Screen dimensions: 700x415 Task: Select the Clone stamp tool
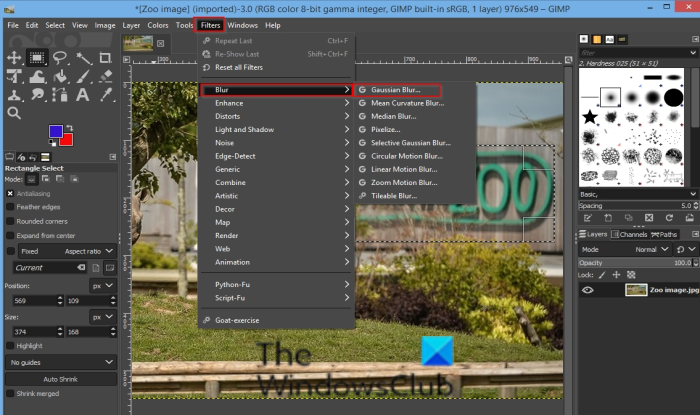(14, 95)
